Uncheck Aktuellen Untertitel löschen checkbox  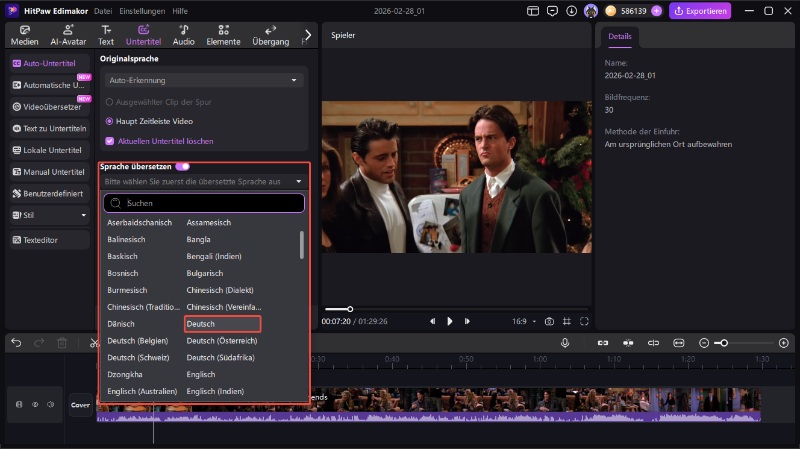click(109, 141)
